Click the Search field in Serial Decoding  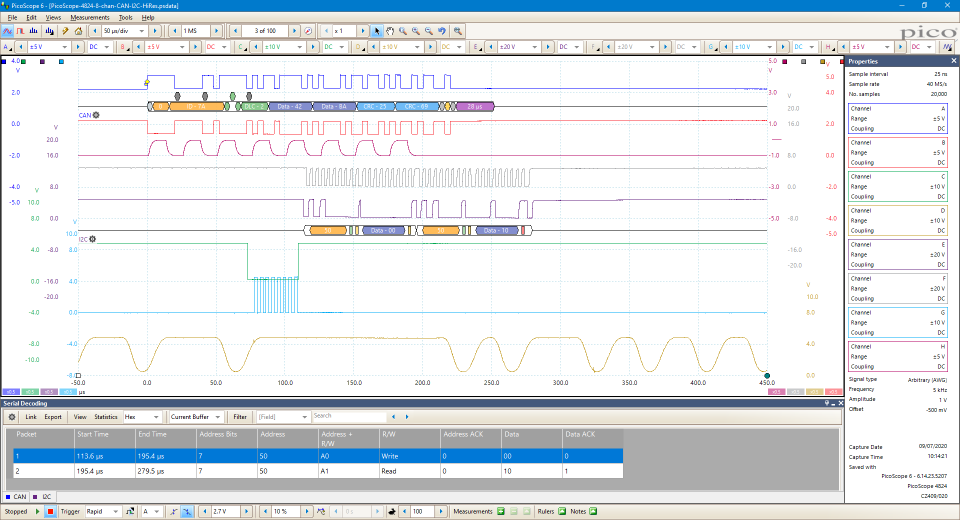click(348, 417)
